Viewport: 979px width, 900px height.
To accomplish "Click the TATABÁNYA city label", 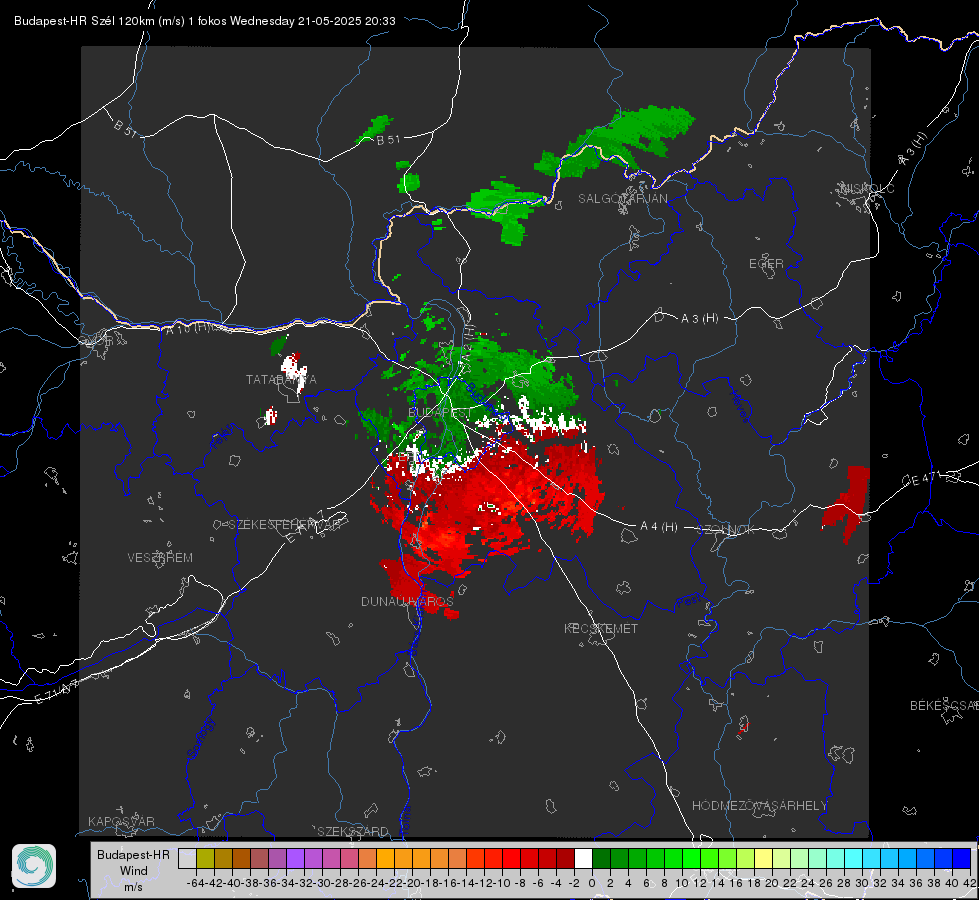I will [281, 379].
